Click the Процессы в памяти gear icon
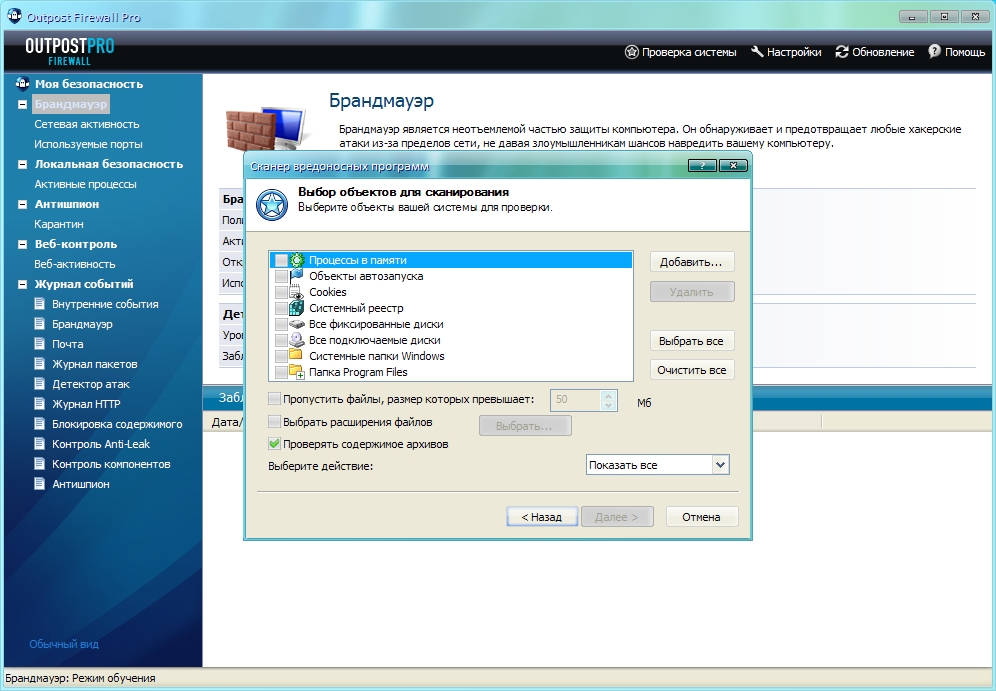The height and width of the screenshot is (691, 996). point(297,260)
